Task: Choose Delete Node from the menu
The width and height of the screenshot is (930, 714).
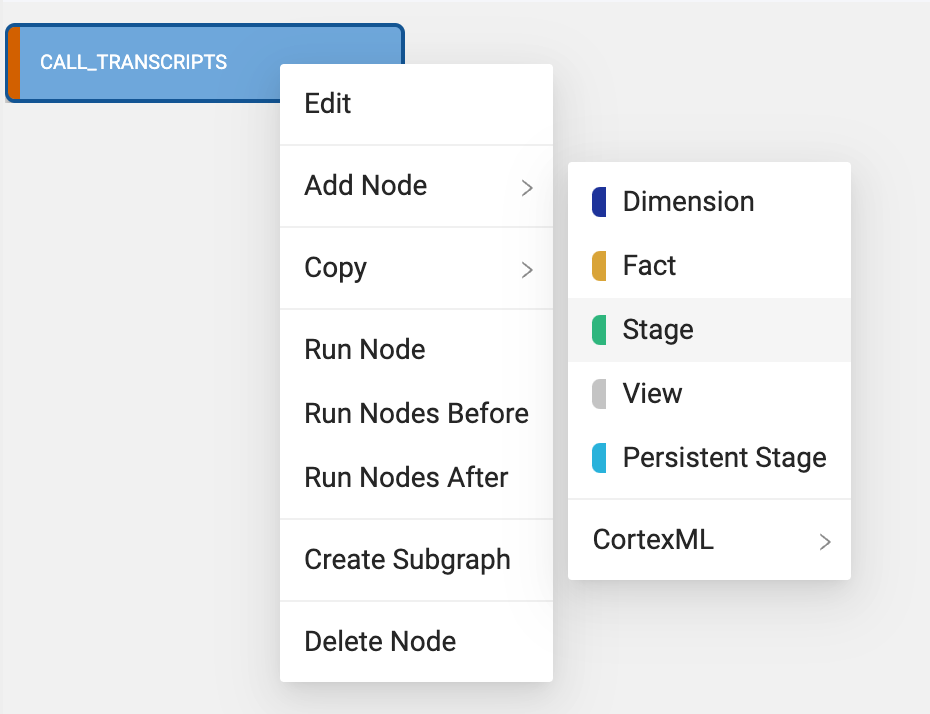Action: tap(380, 642)
